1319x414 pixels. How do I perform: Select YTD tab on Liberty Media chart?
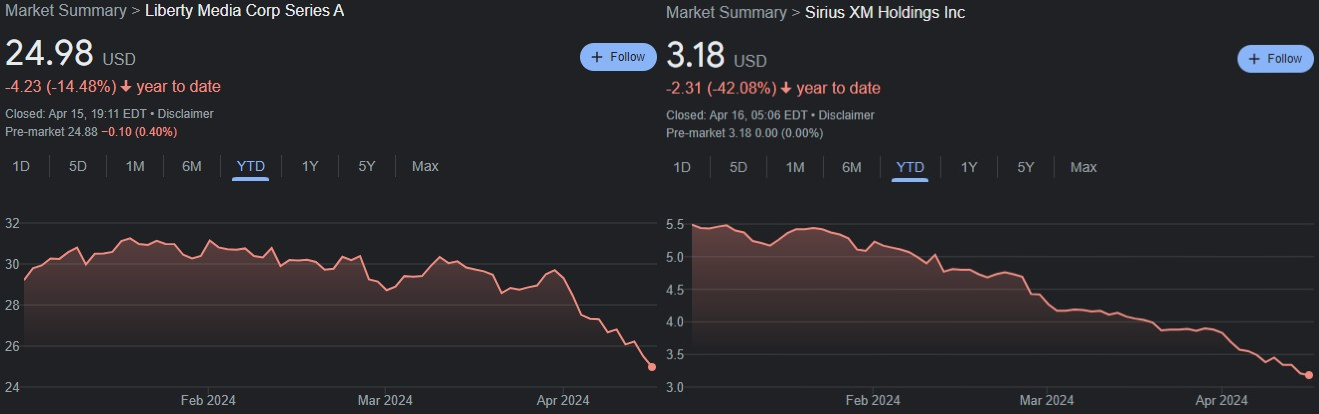point(251,166)
